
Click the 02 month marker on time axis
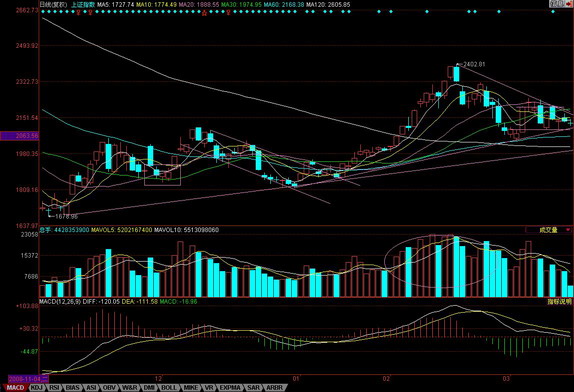coord(387,378)
